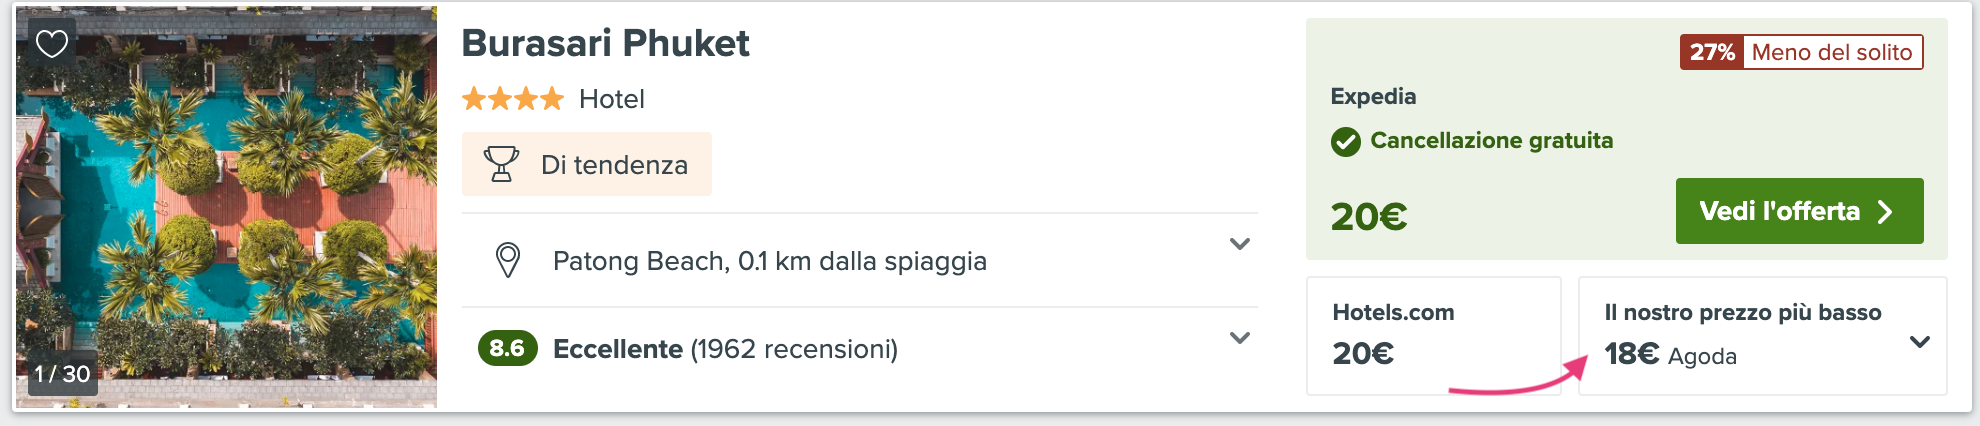Click the green checkmark beside Cancellazione gratuita

coord(1346,142)
